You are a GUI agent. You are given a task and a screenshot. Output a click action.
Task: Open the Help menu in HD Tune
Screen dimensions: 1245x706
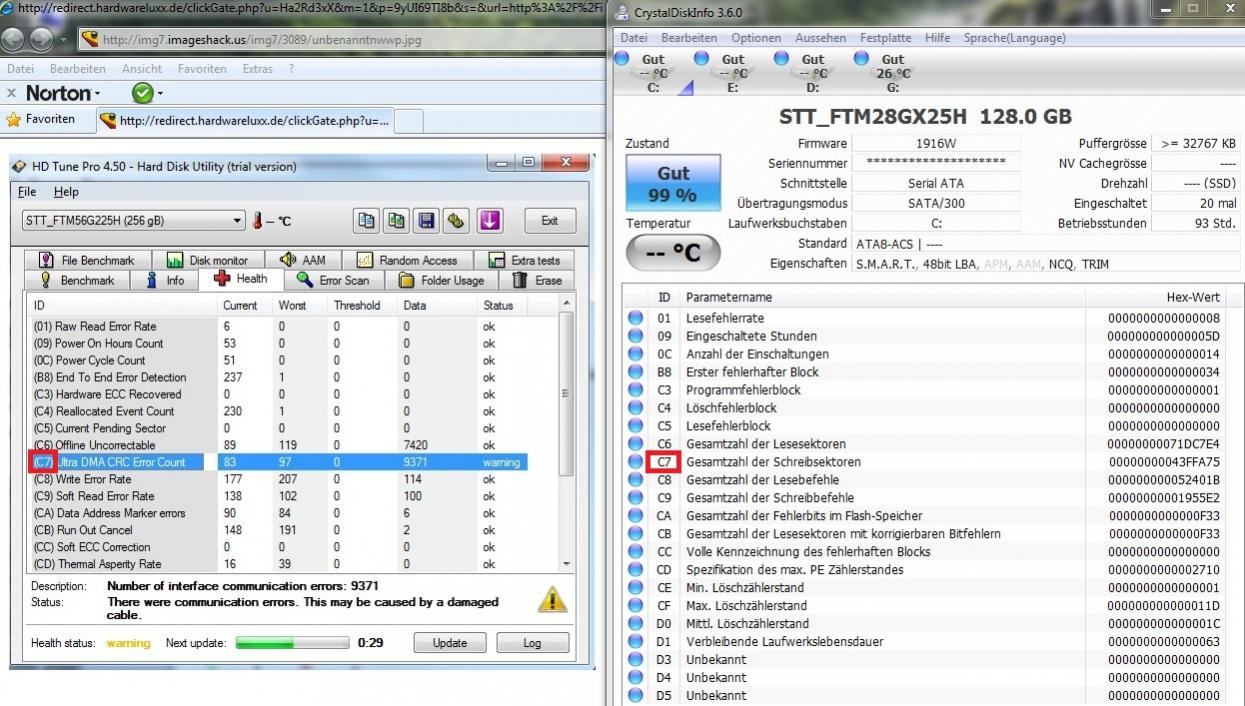coord(66,192)
